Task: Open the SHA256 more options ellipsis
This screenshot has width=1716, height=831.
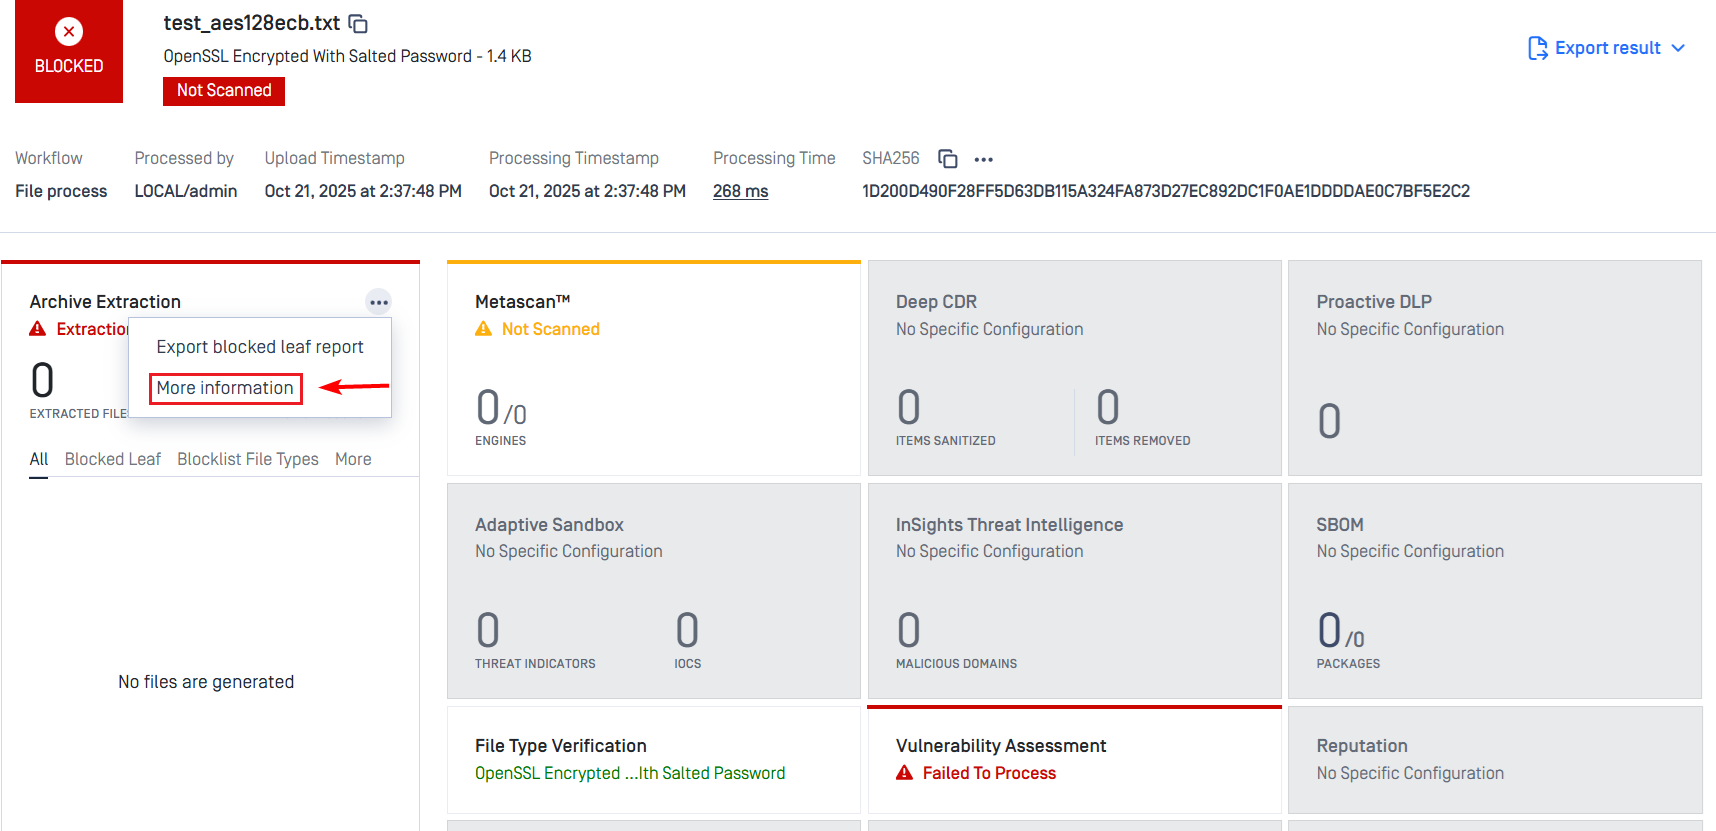Action: [x=983, y=159]
